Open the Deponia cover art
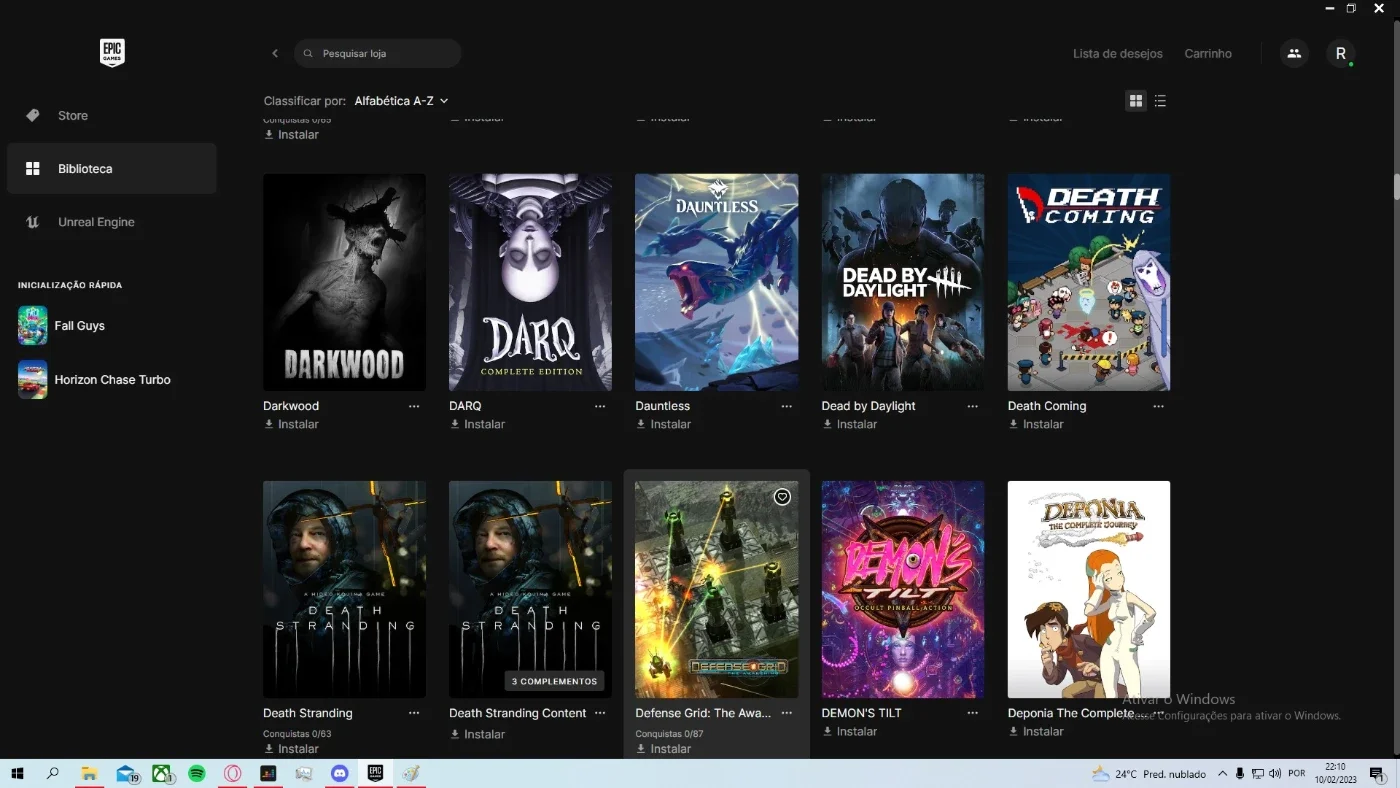1400x788 pixels. (1089, 589)
